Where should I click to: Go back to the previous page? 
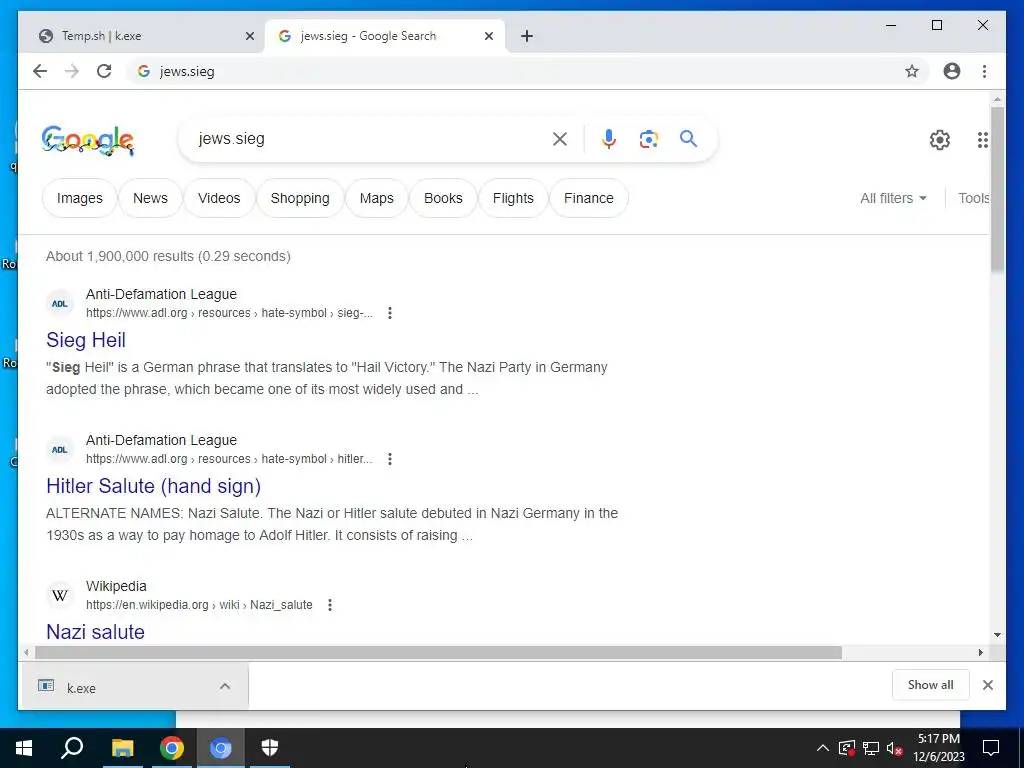[x=40, y=71]
